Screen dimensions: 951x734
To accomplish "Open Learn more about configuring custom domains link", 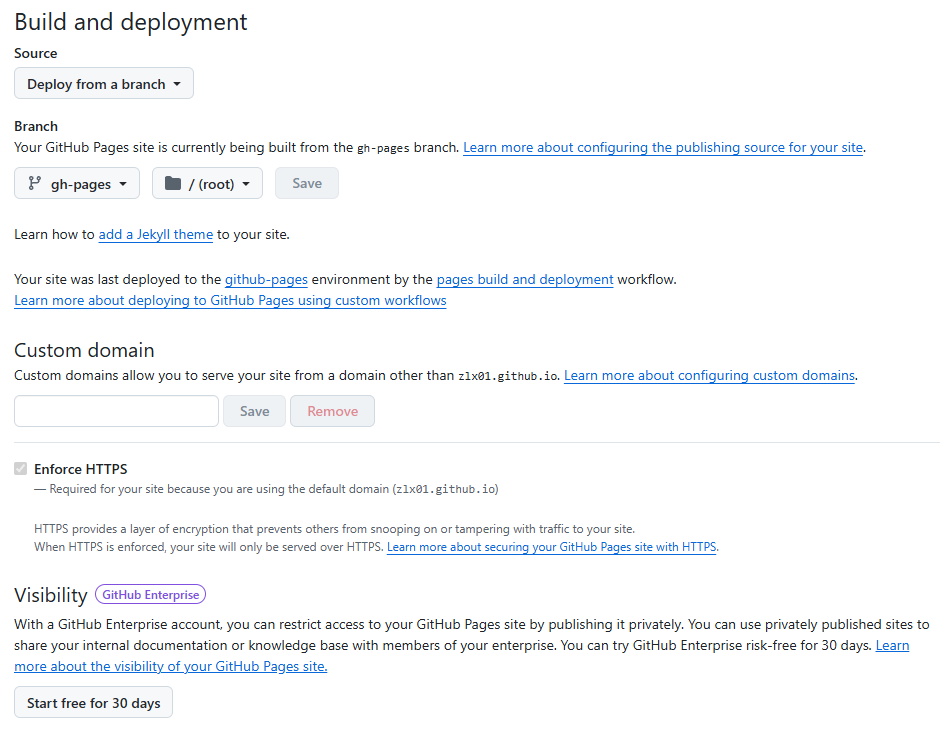I will (710, 375).
